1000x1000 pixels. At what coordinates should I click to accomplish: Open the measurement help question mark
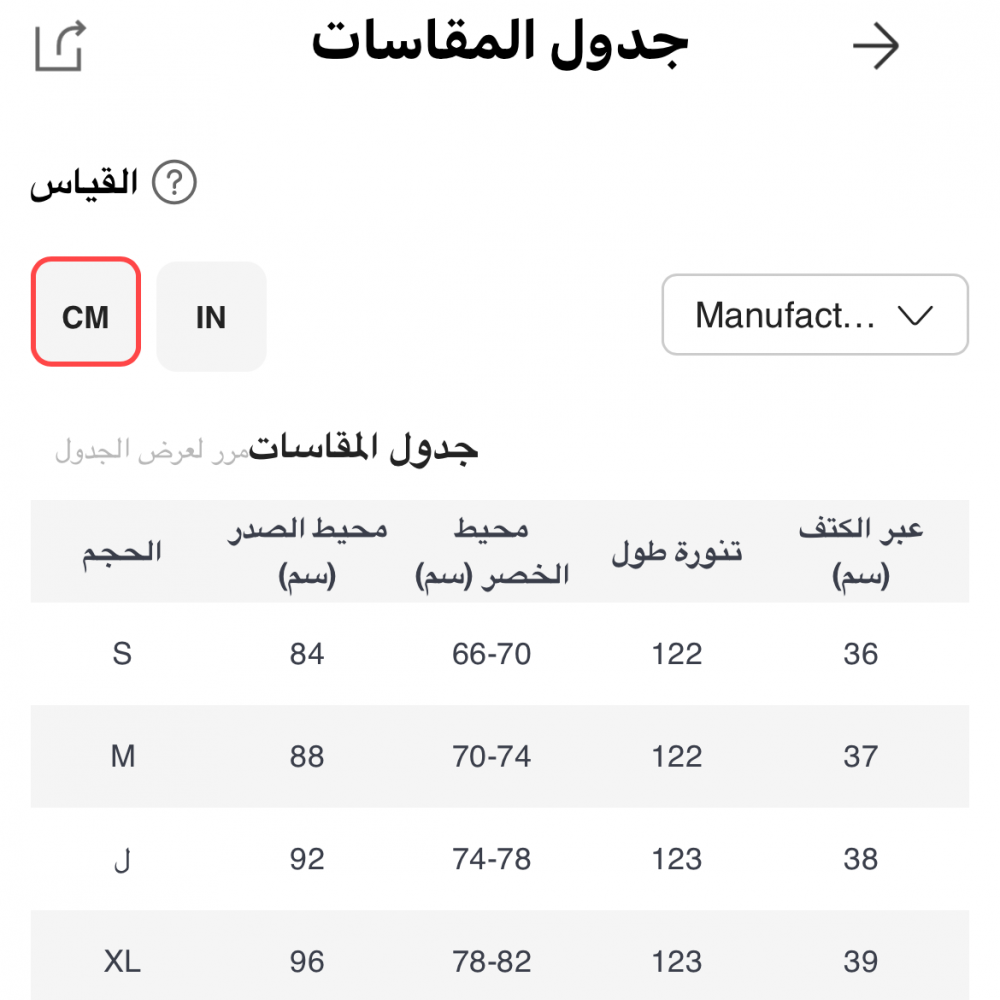click(175, 184)
